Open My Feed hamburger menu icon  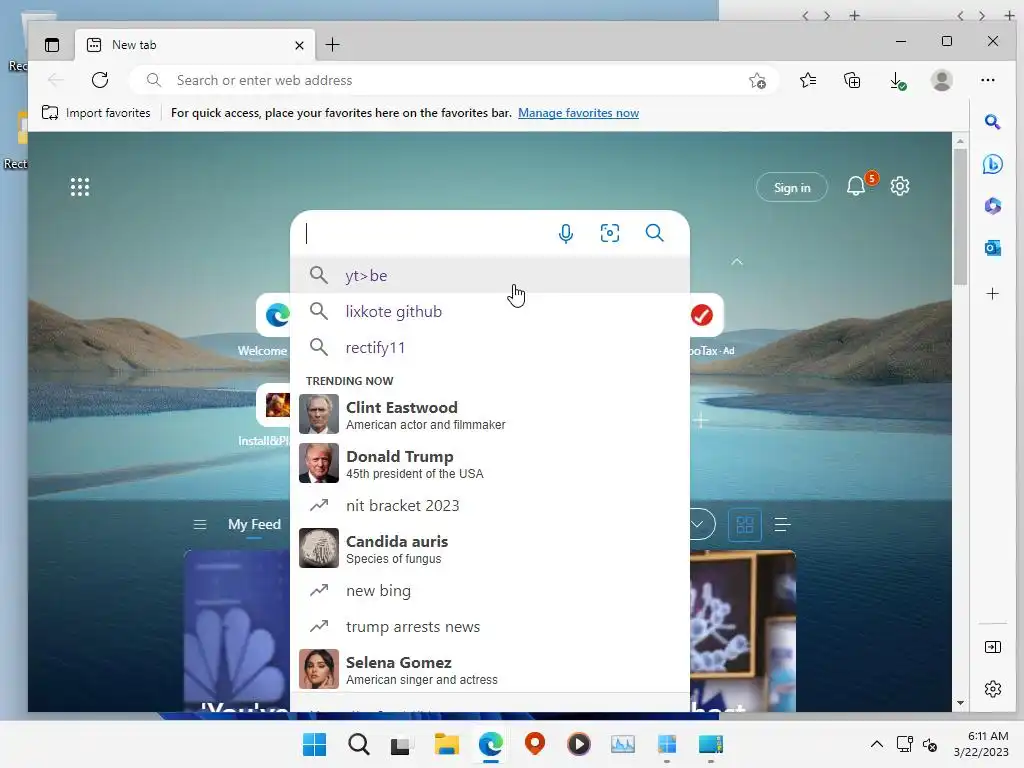point(200,524)
